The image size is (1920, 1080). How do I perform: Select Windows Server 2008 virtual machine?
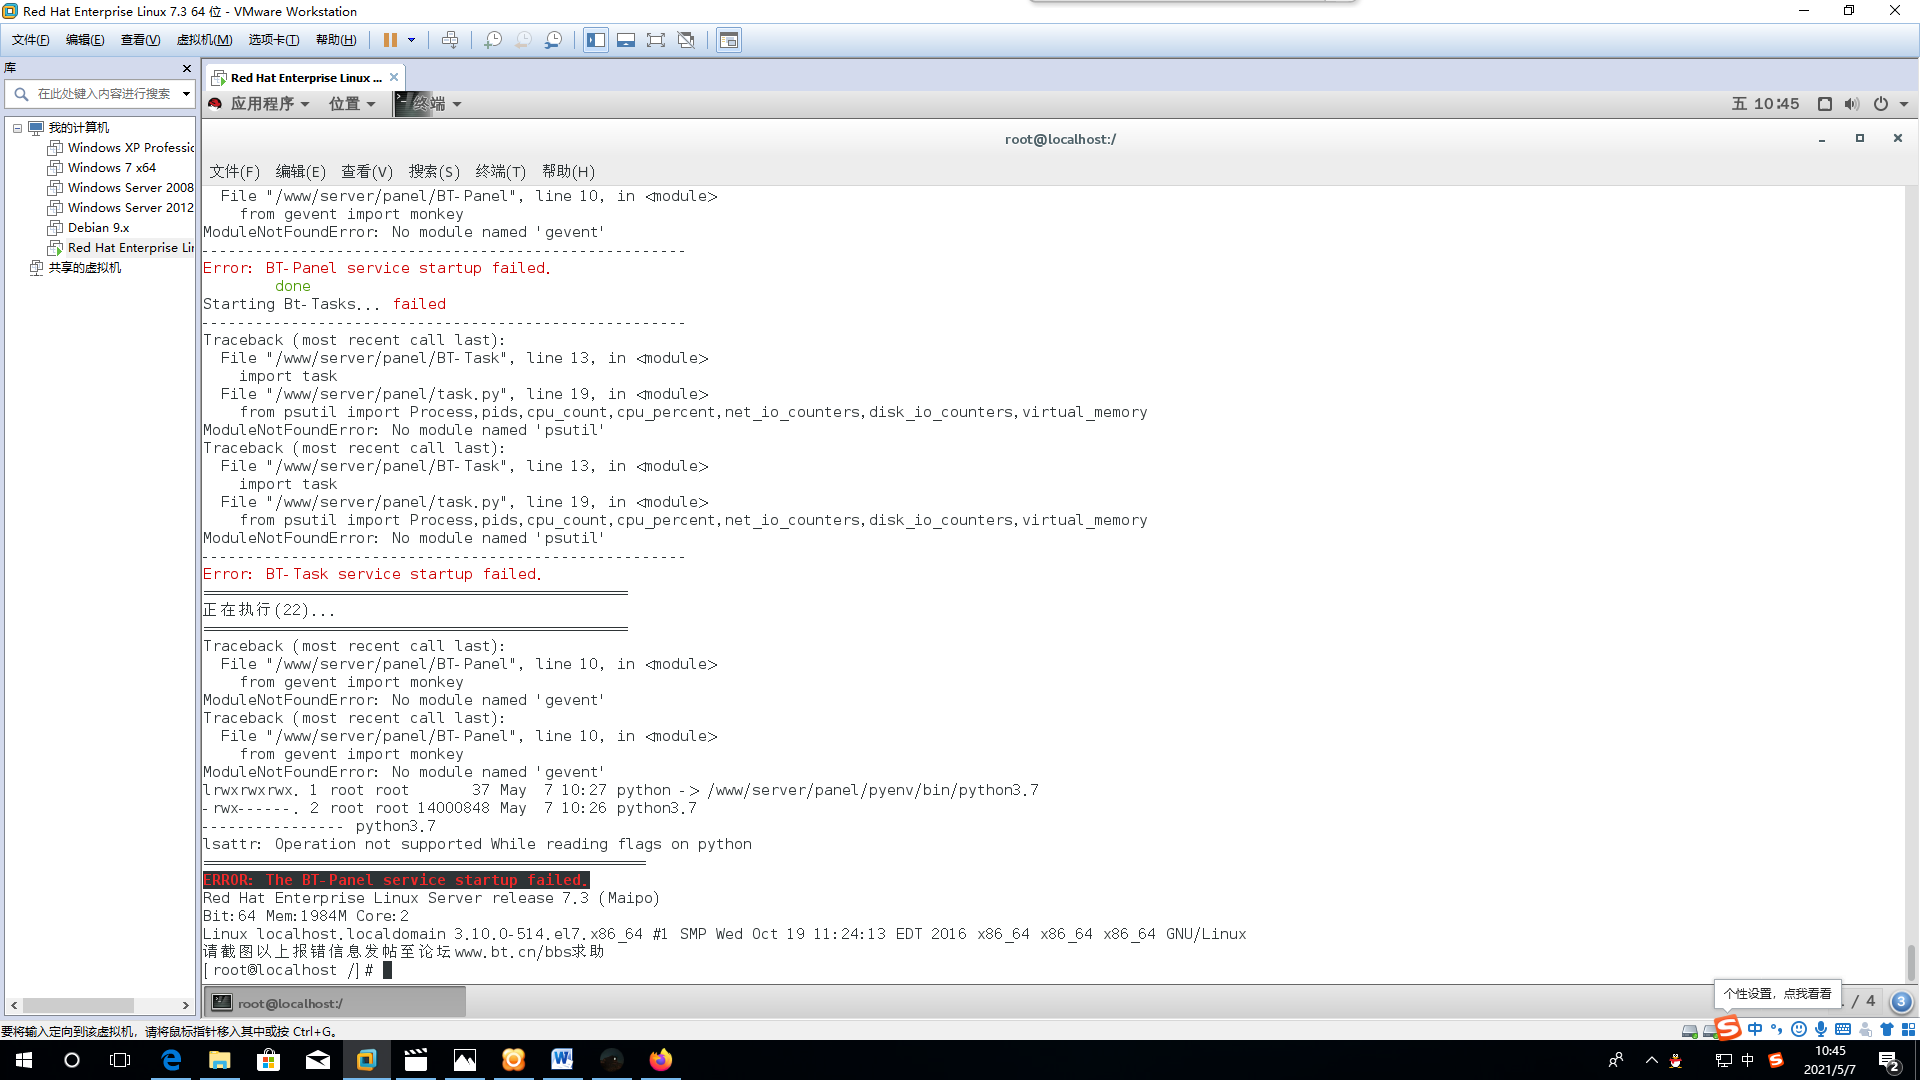point(121,188)
